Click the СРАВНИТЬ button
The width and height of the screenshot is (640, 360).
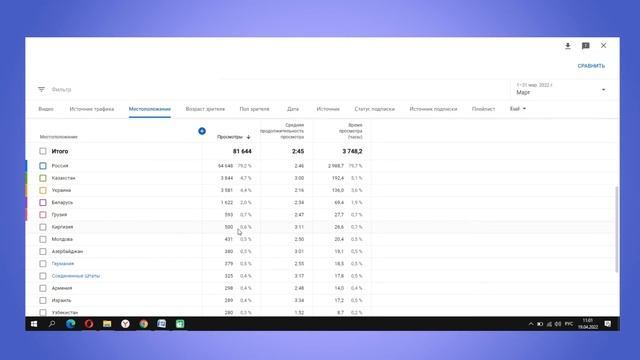click(591, 66)
